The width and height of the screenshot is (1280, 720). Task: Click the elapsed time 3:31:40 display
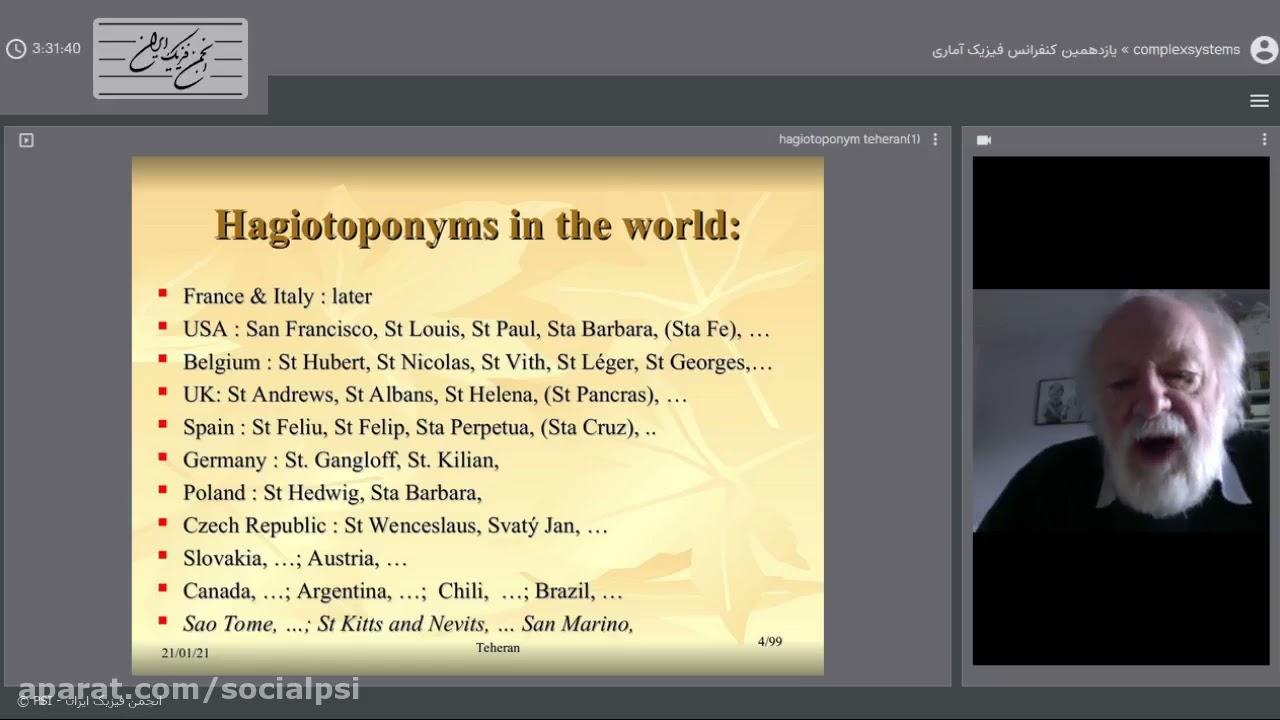[x=56, y=48]
